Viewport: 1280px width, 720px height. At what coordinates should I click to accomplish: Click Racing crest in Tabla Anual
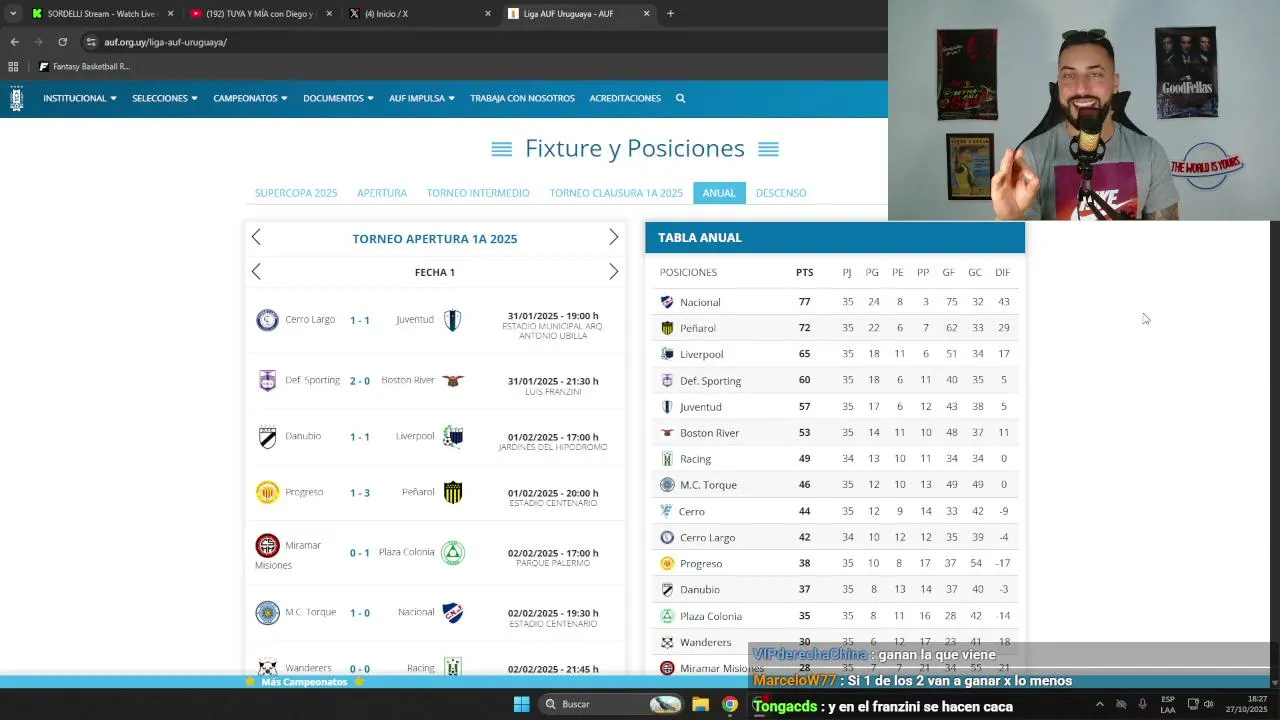667,459
